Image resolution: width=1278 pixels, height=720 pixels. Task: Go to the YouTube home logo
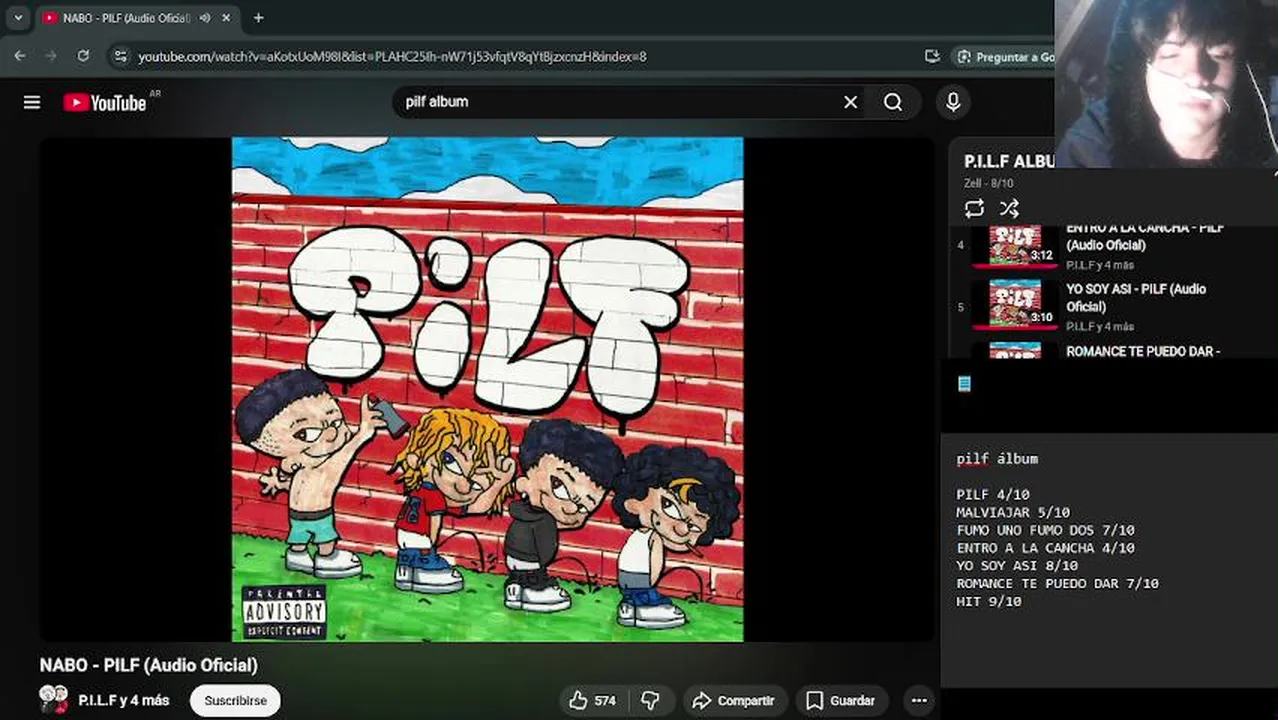click(x=105, y=102)
